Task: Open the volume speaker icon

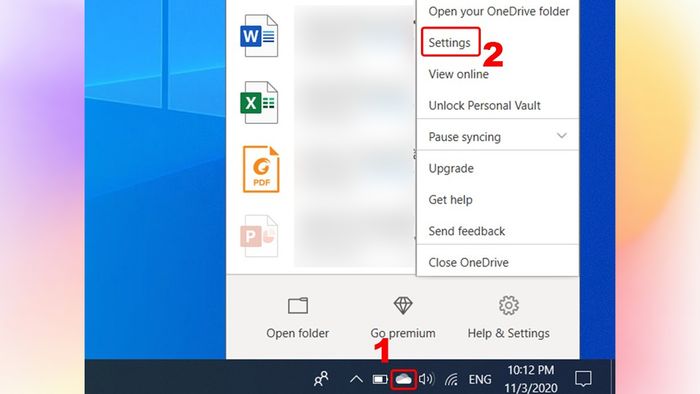Action: pos(426,379)
